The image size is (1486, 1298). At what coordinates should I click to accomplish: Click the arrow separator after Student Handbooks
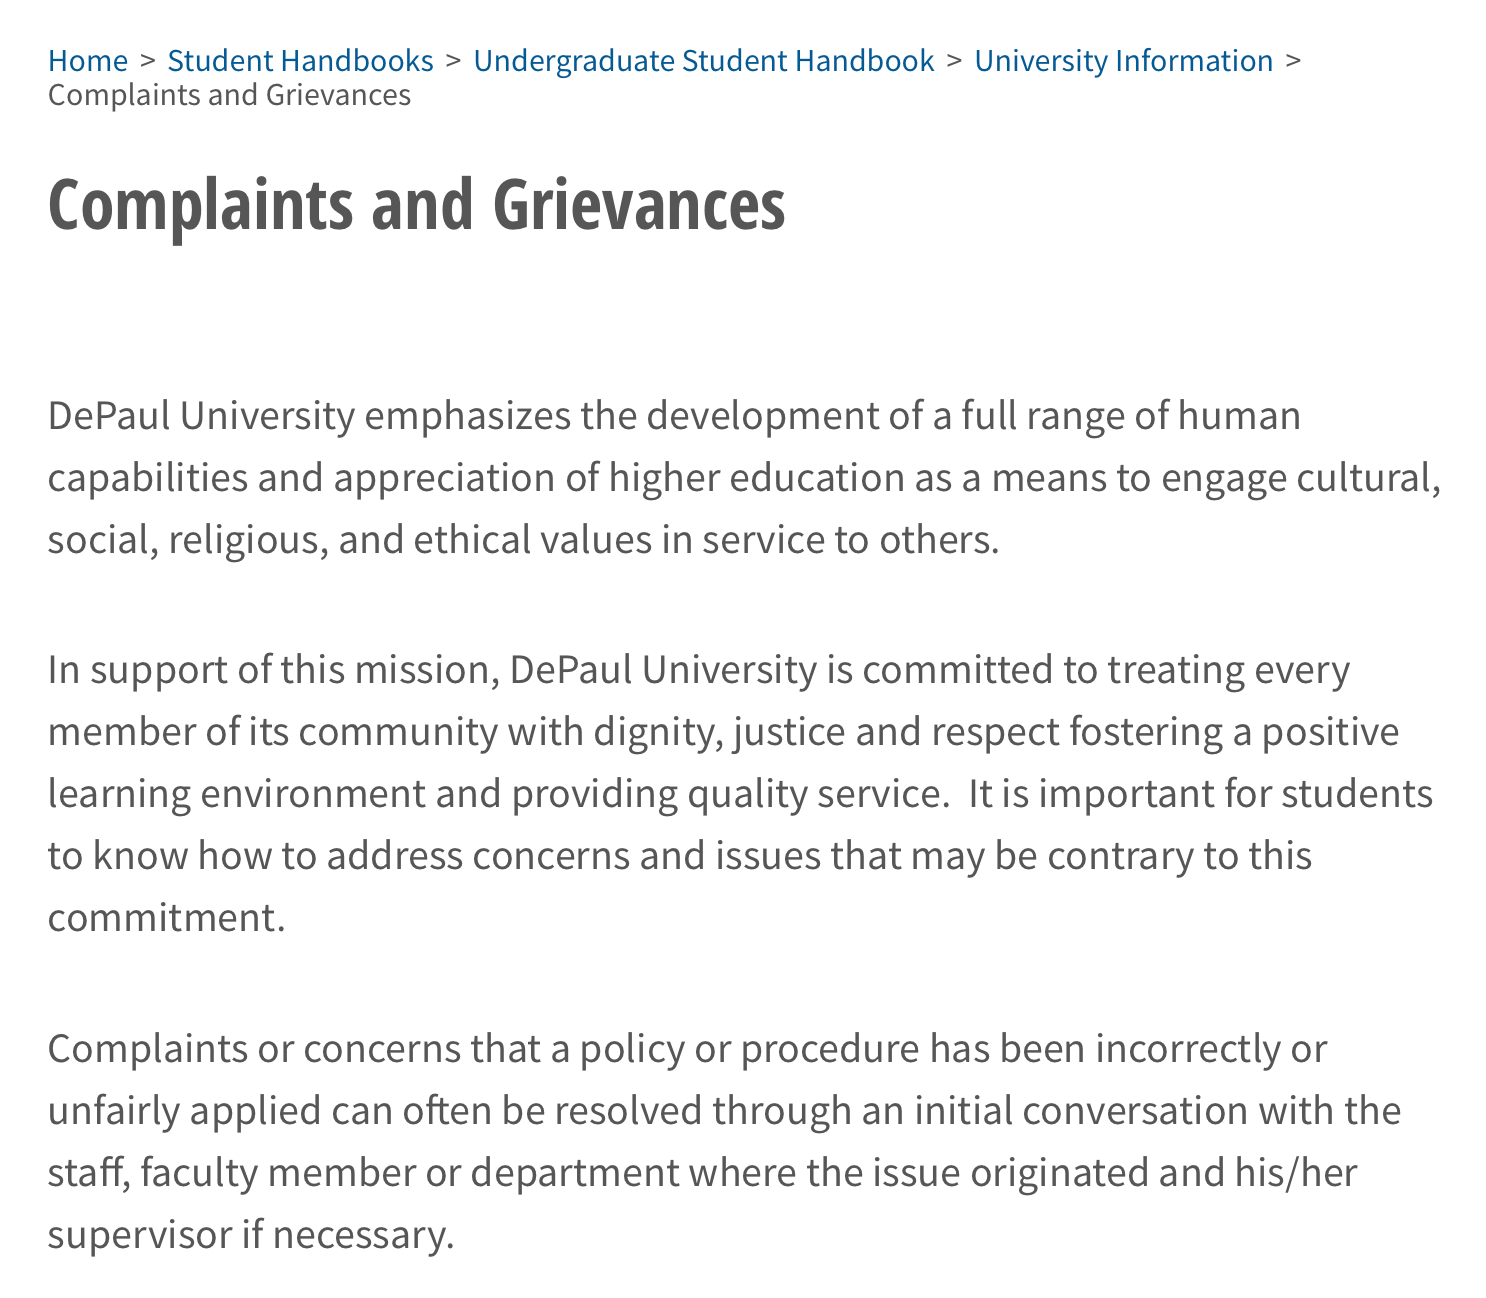(x=454, y=61)
